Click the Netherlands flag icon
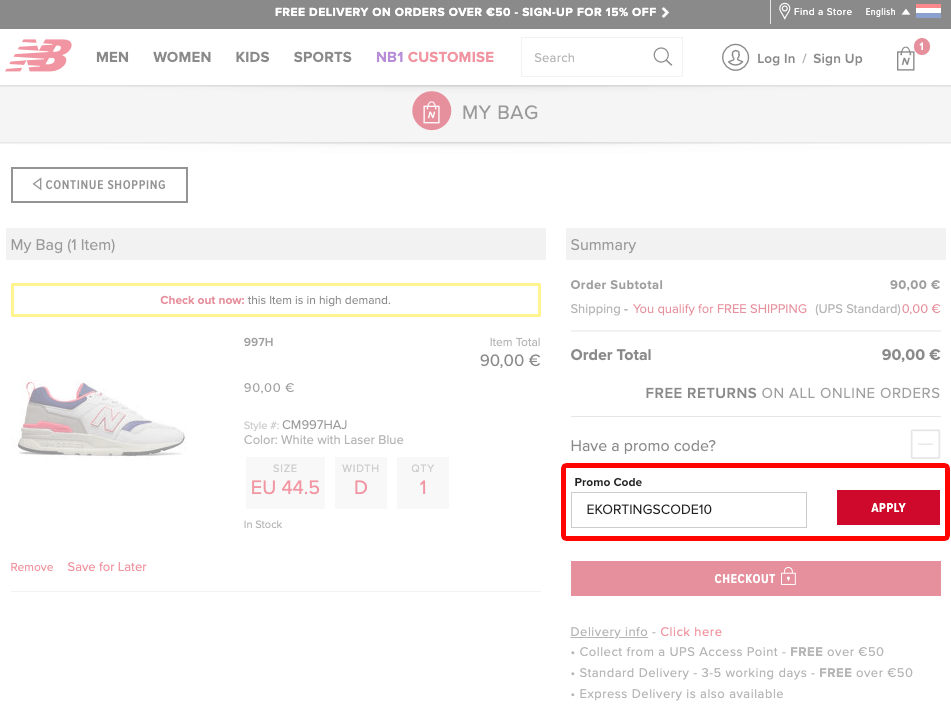Screen dimensions: 951x707 928,12
